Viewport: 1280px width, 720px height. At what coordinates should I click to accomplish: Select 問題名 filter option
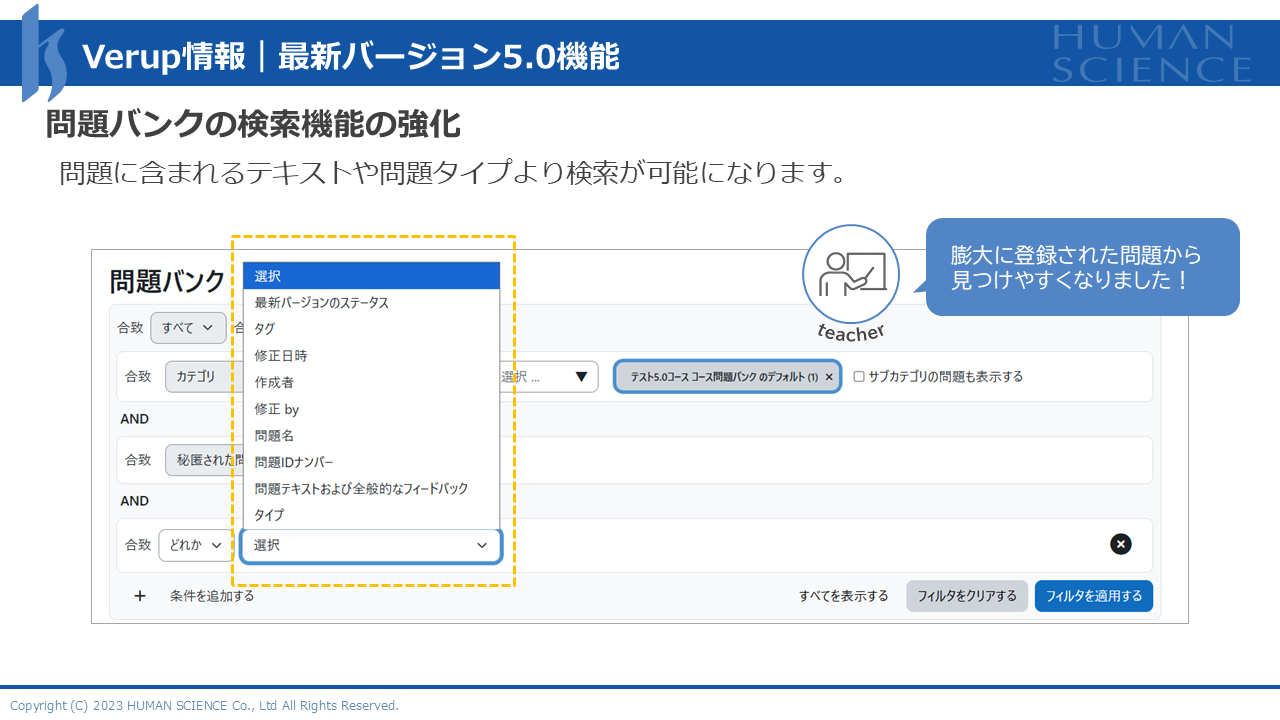click(274, 436)
